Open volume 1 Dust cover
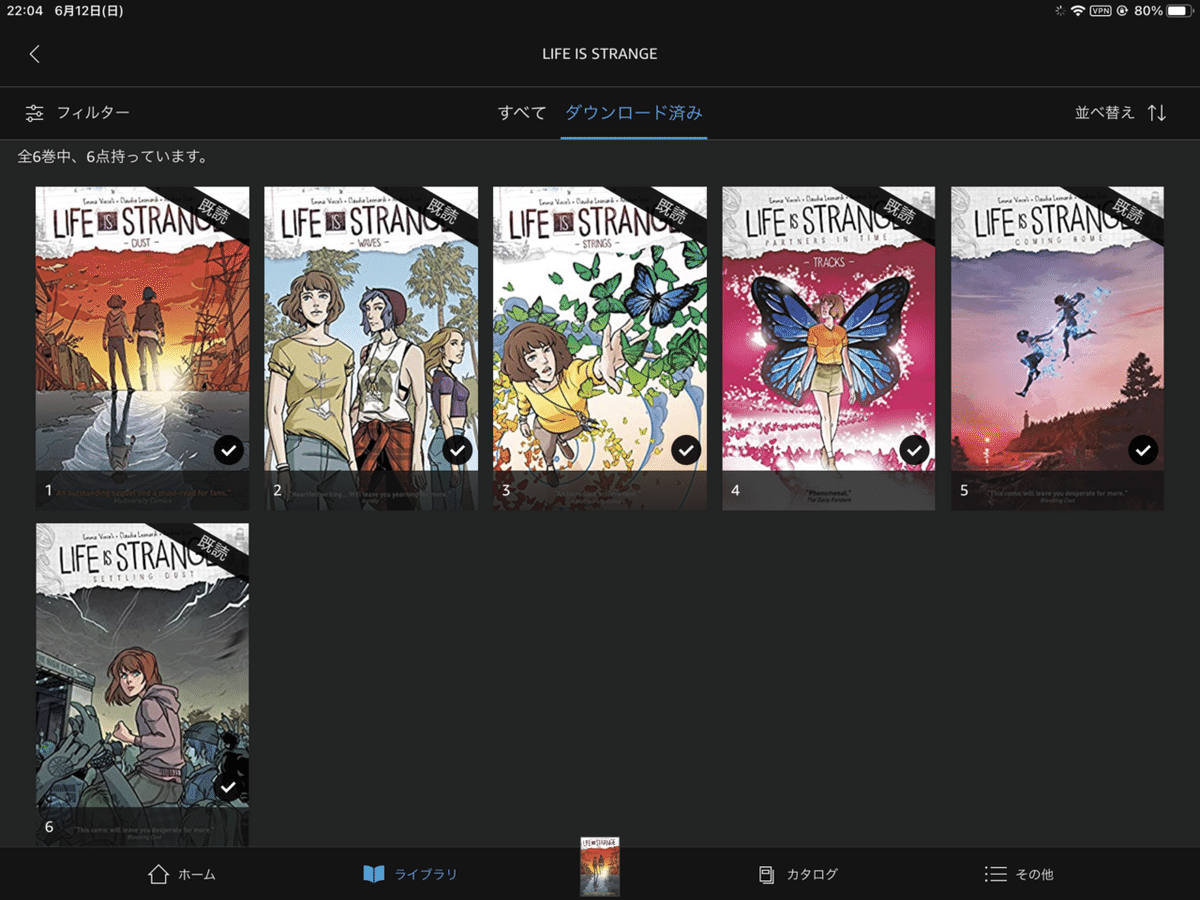Viewport: 1200px width, 900px height. [142, 348]
